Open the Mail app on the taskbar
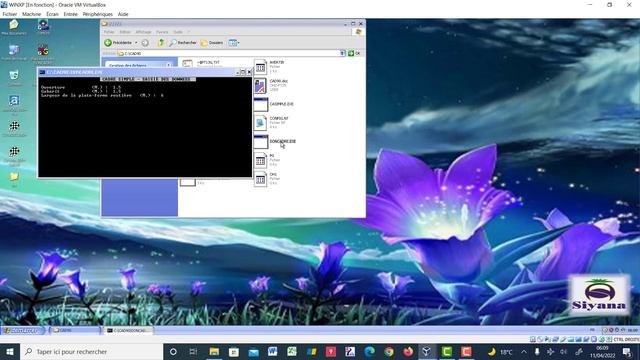640x360 pixels. 253,351
